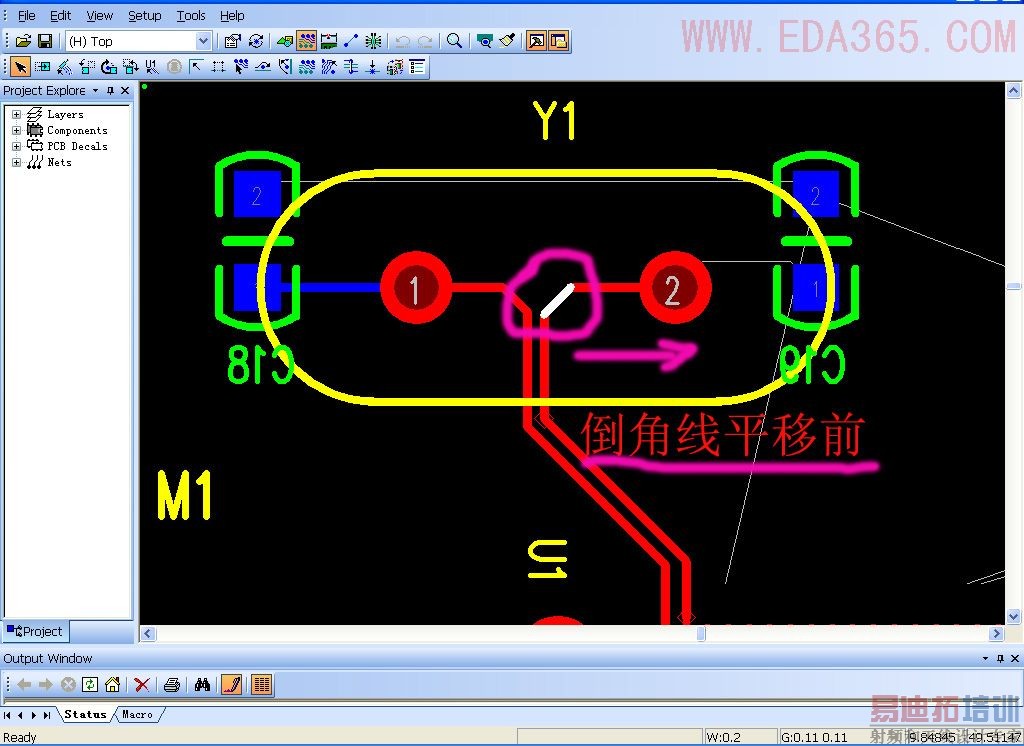The height and width of the screenshot is (746, 1024).
Task: Select the Rotate 90 tool
Action: (87, 67)
